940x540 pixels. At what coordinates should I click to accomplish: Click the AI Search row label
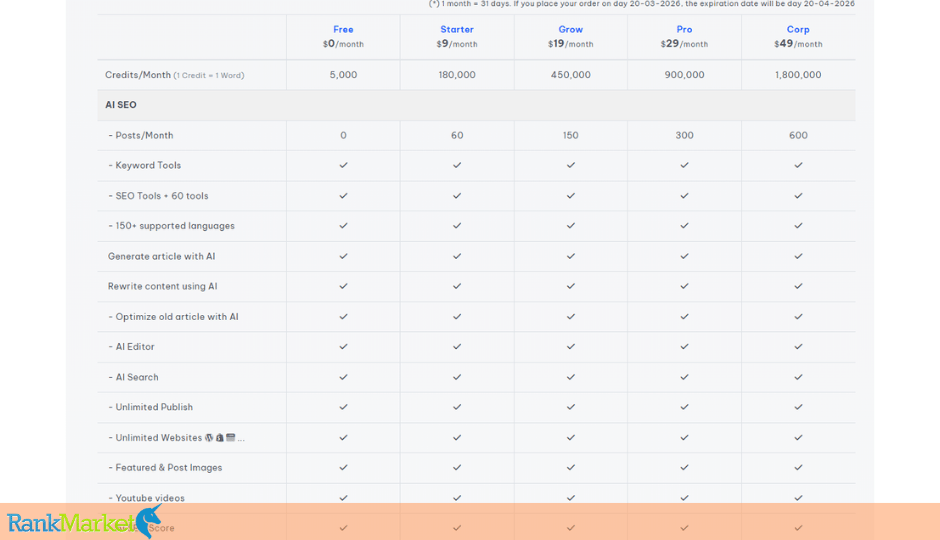pos(133,377)
